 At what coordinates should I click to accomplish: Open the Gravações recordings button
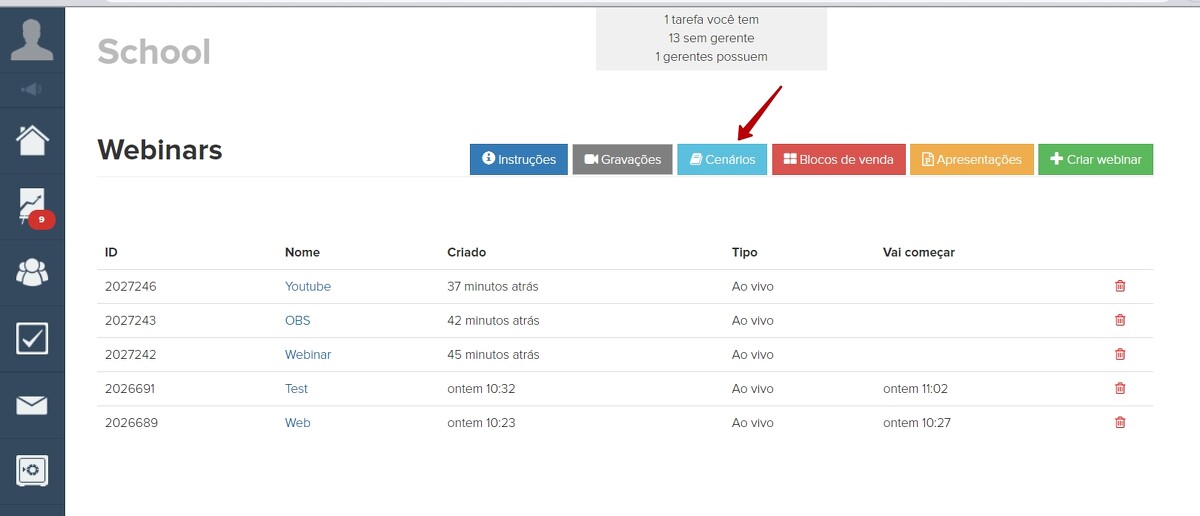[x=622, y=159]
